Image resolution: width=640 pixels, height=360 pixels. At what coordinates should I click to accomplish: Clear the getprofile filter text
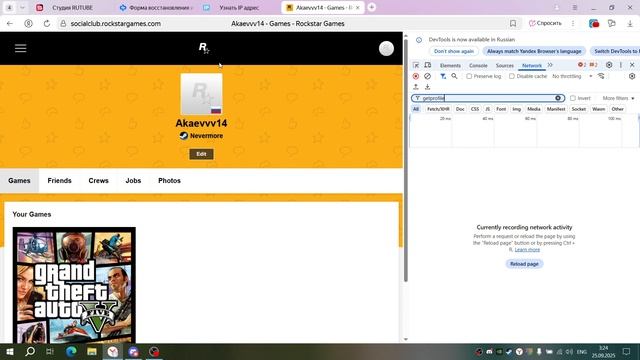558,98
